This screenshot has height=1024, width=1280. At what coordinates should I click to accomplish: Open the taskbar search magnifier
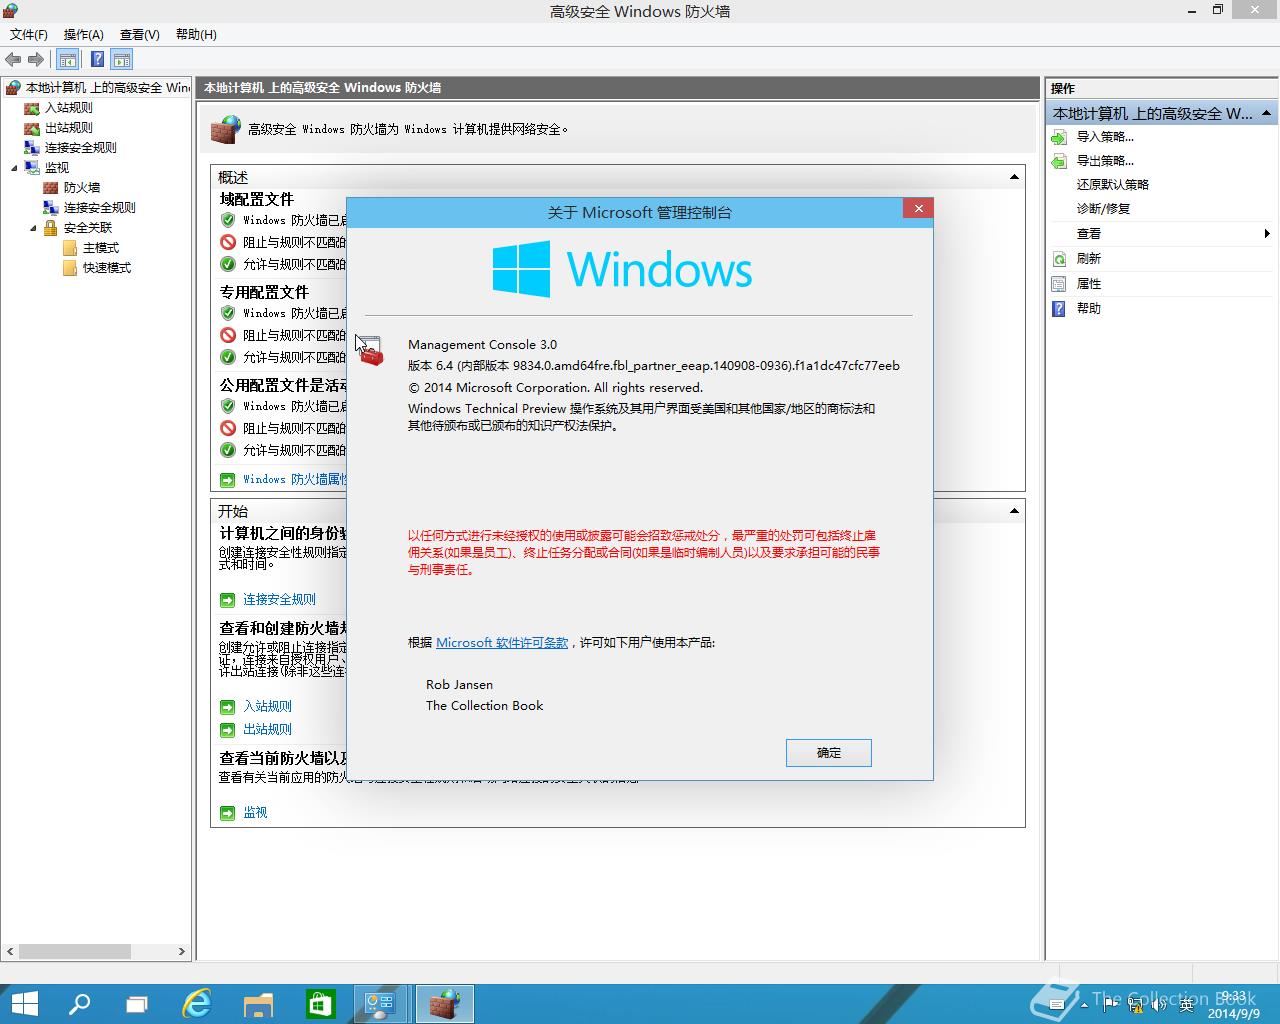(x=79, y=1003)
